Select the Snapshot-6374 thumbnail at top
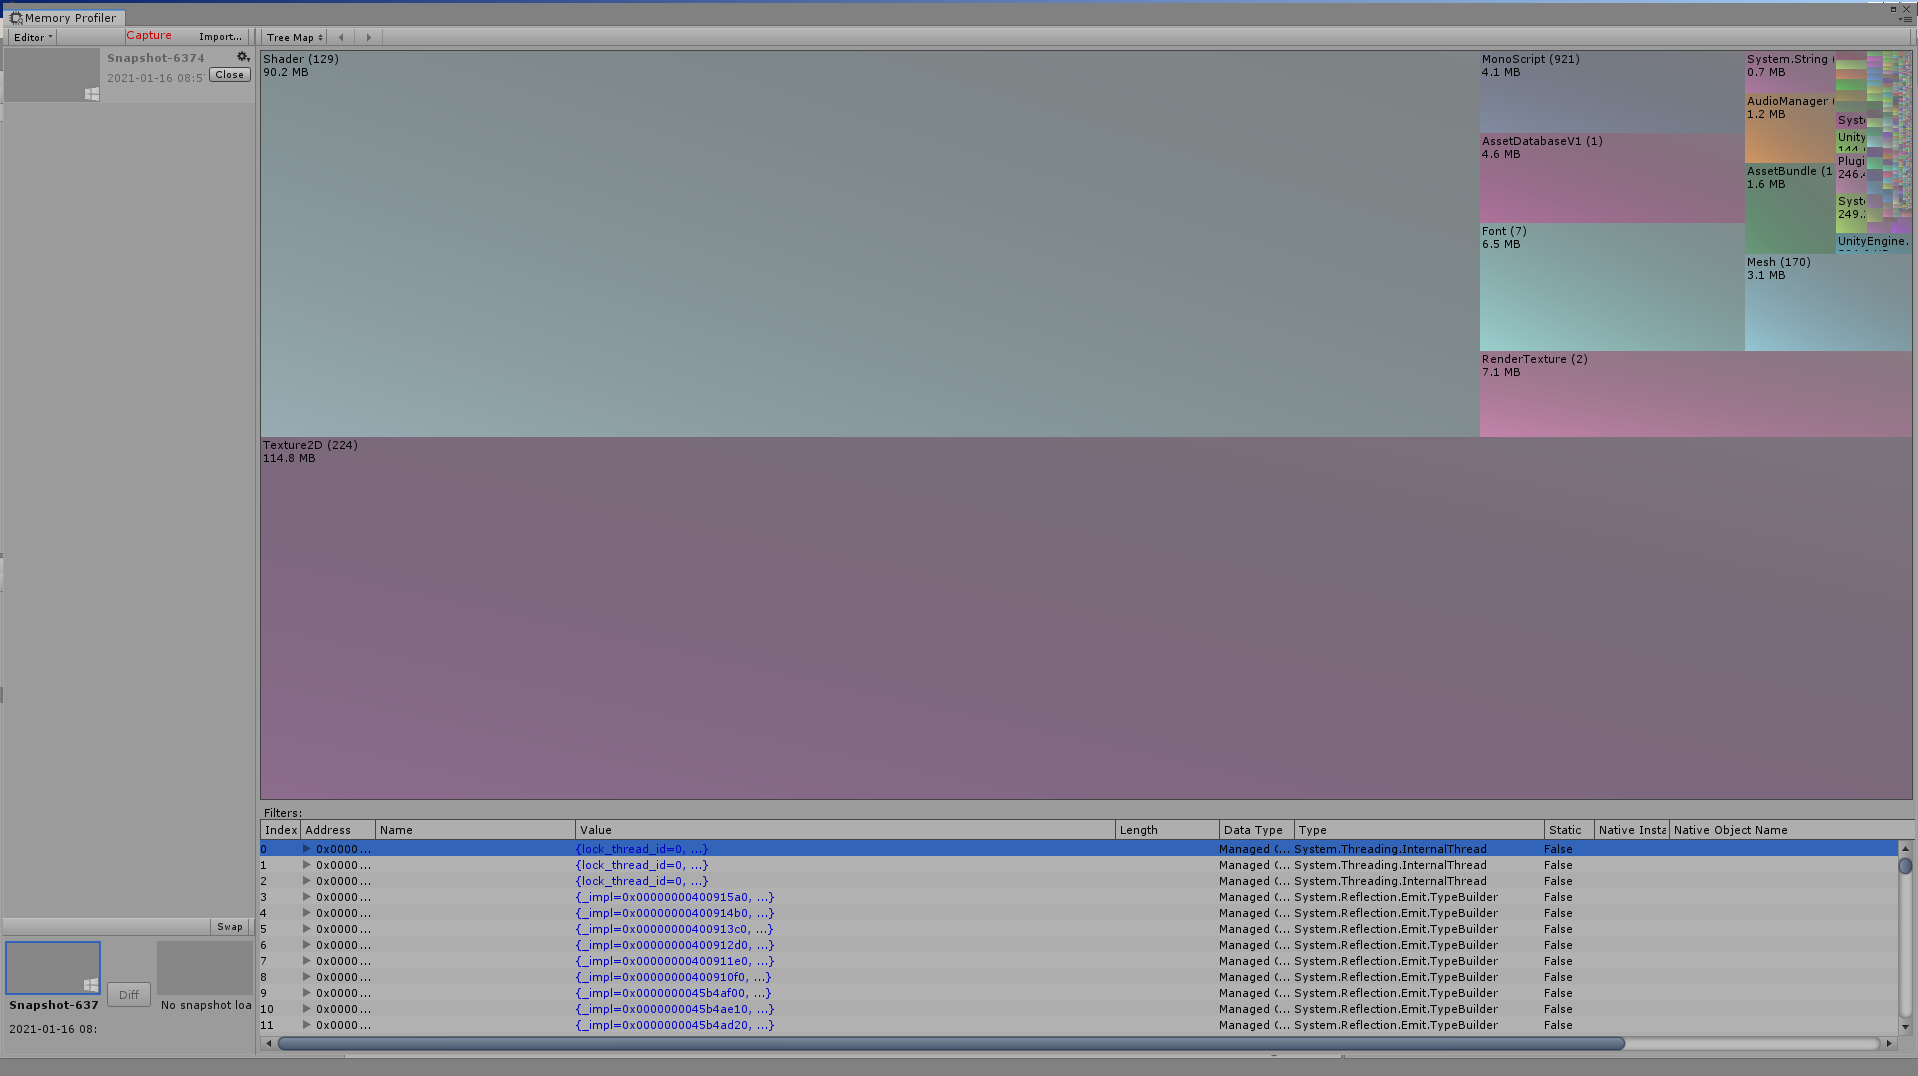Screen dimensions: 1918x1076 (52, 75)
